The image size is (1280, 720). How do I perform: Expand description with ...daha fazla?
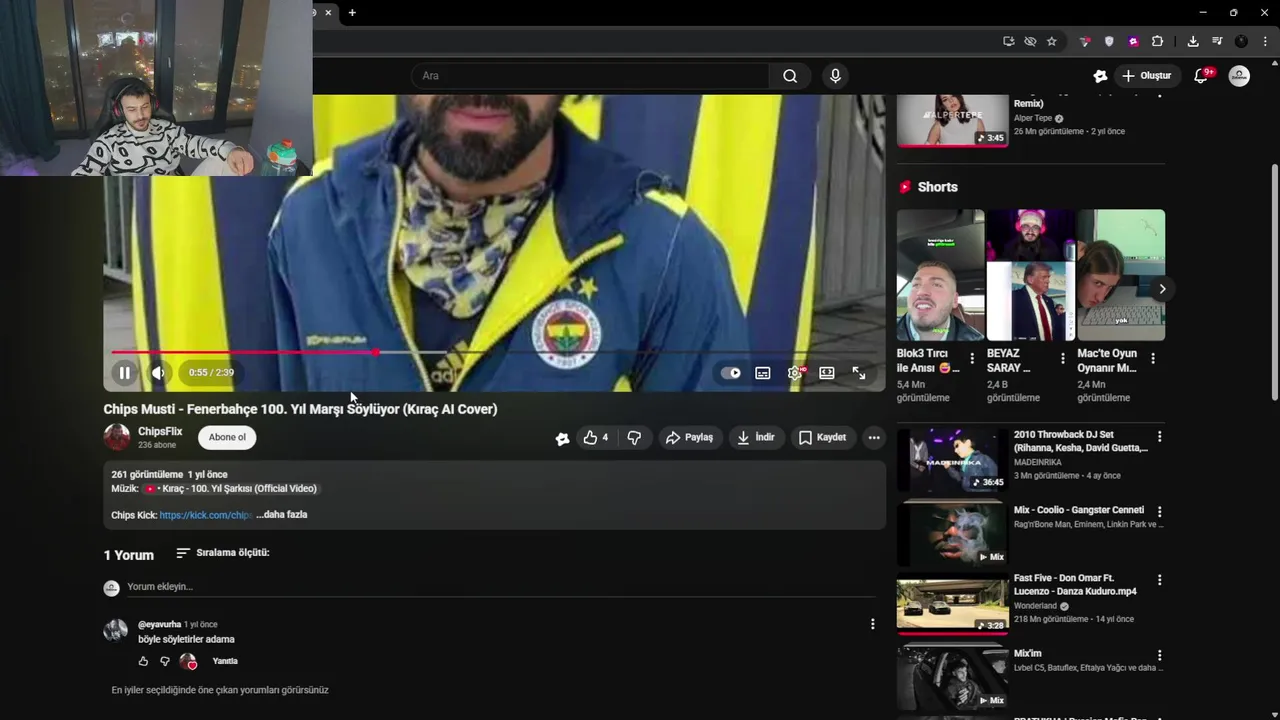click(282, 515)
